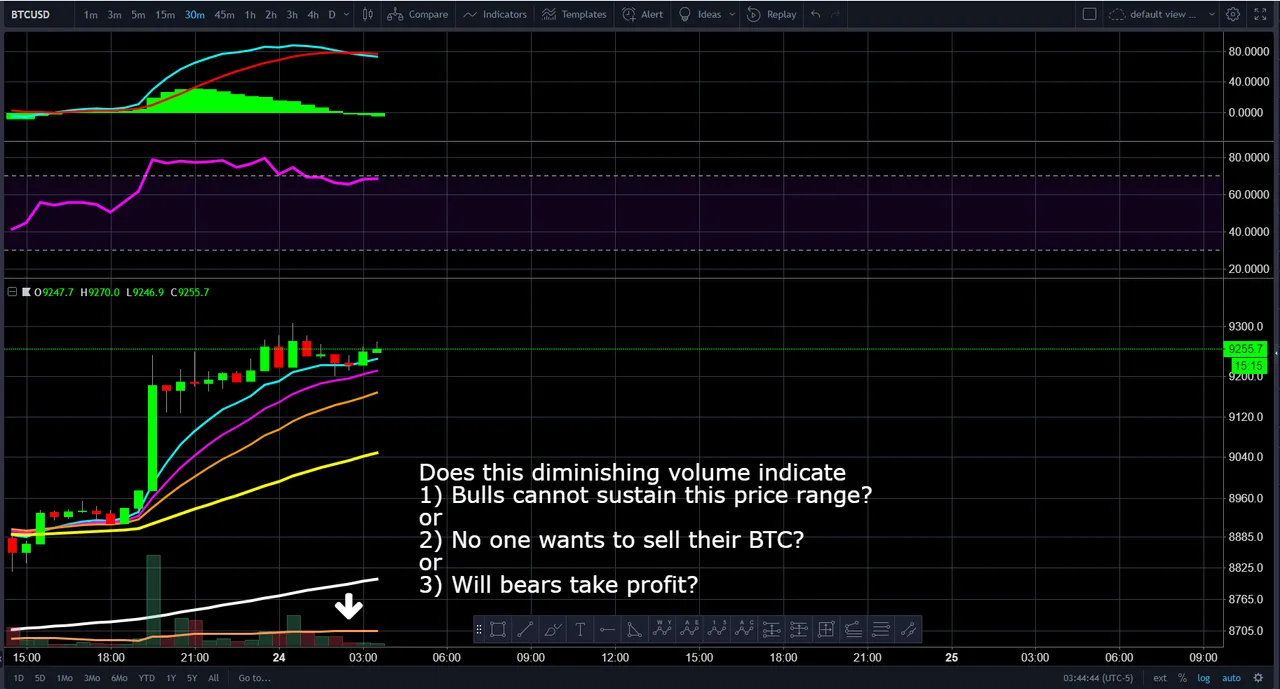The width and height of the screenshot is (1280, 689).
Task: Click the undo arrow
Action: click(x=816, y=14)
